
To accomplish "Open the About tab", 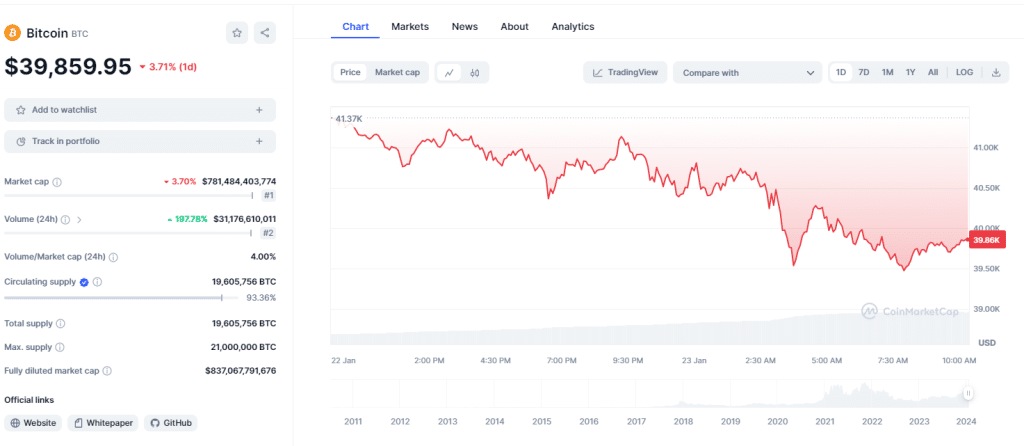I will tap(515, 27).
